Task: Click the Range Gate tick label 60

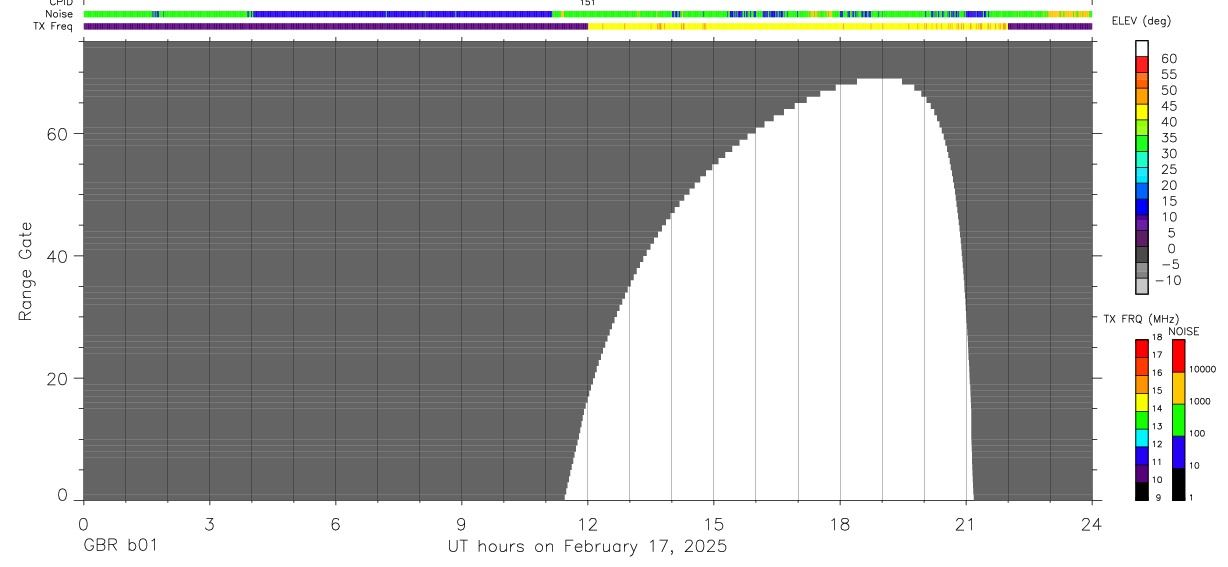Action: (58, 134)
